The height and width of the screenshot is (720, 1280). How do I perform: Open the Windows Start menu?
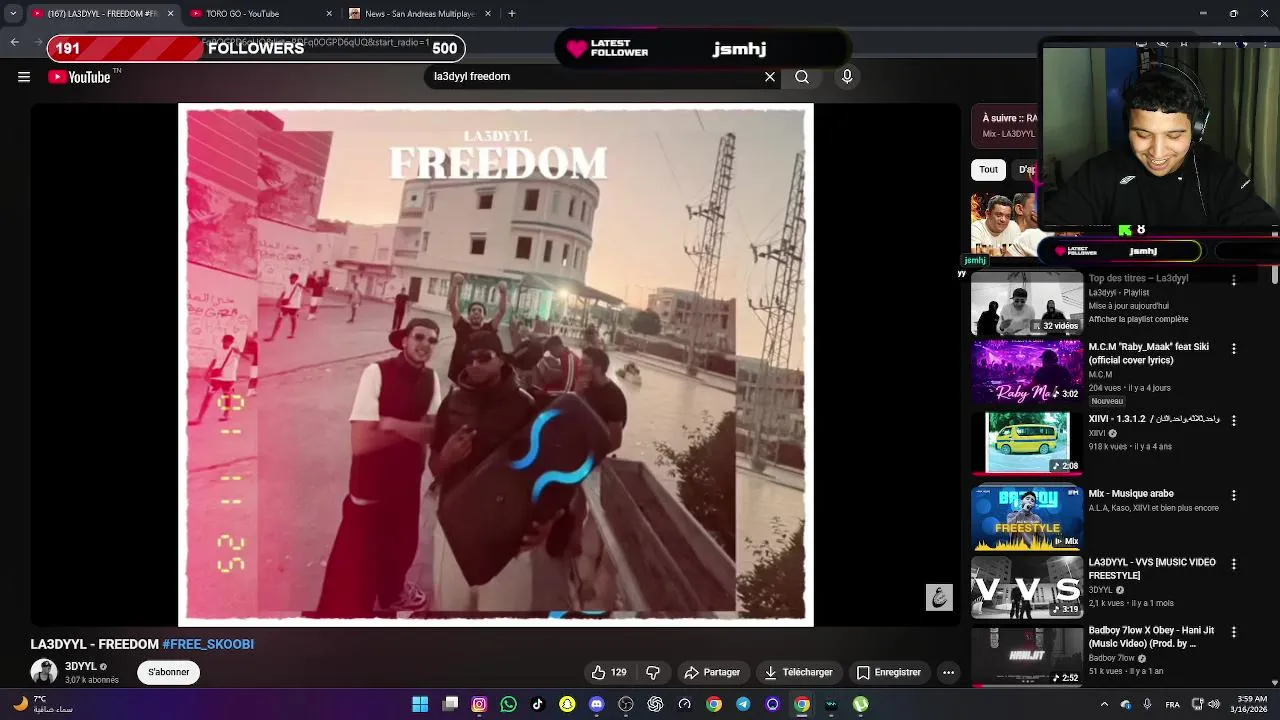(x=420, y=704)
